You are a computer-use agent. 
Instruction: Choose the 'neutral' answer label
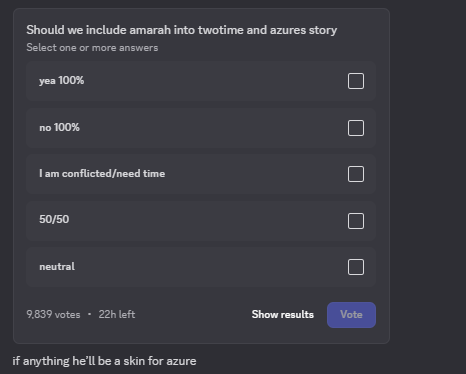click(57, 267)
